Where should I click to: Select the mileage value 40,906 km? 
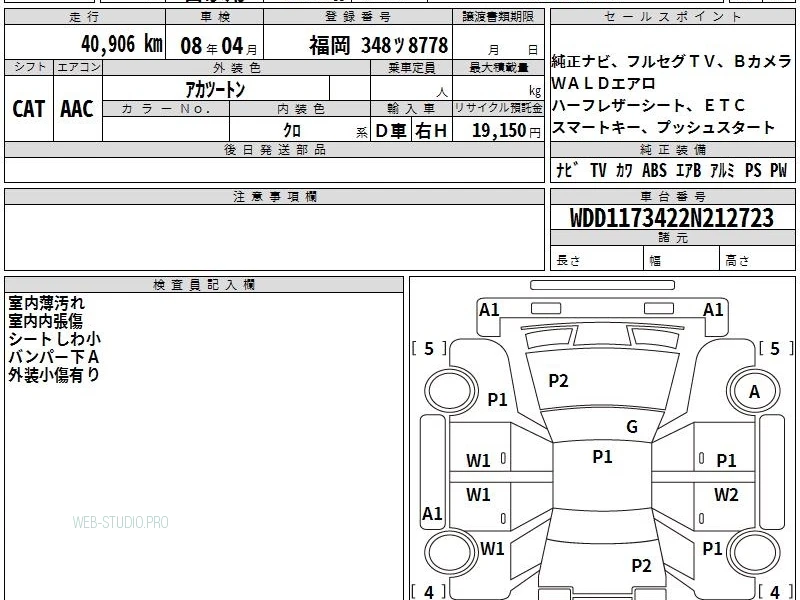click(x=122, y=44)
